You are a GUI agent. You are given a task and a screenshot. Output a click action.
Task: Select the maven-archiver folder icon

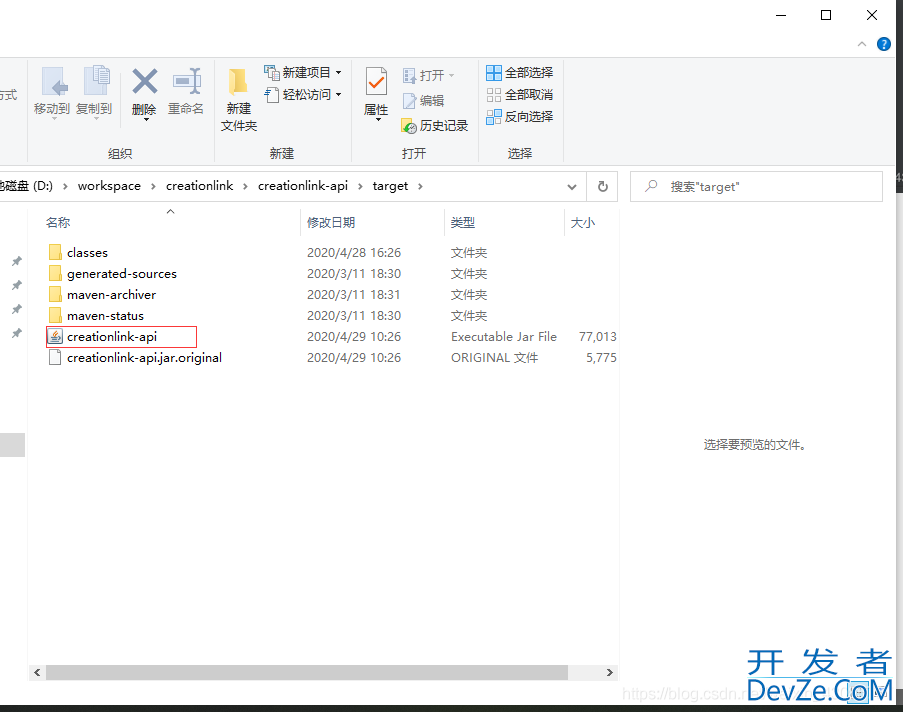pos(55,294)
